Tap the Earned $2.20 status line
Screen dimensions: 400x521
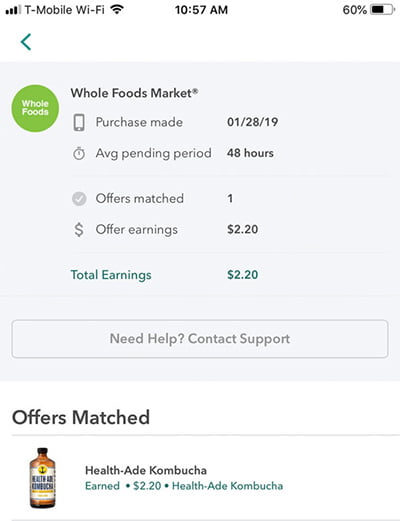[184, 486]
